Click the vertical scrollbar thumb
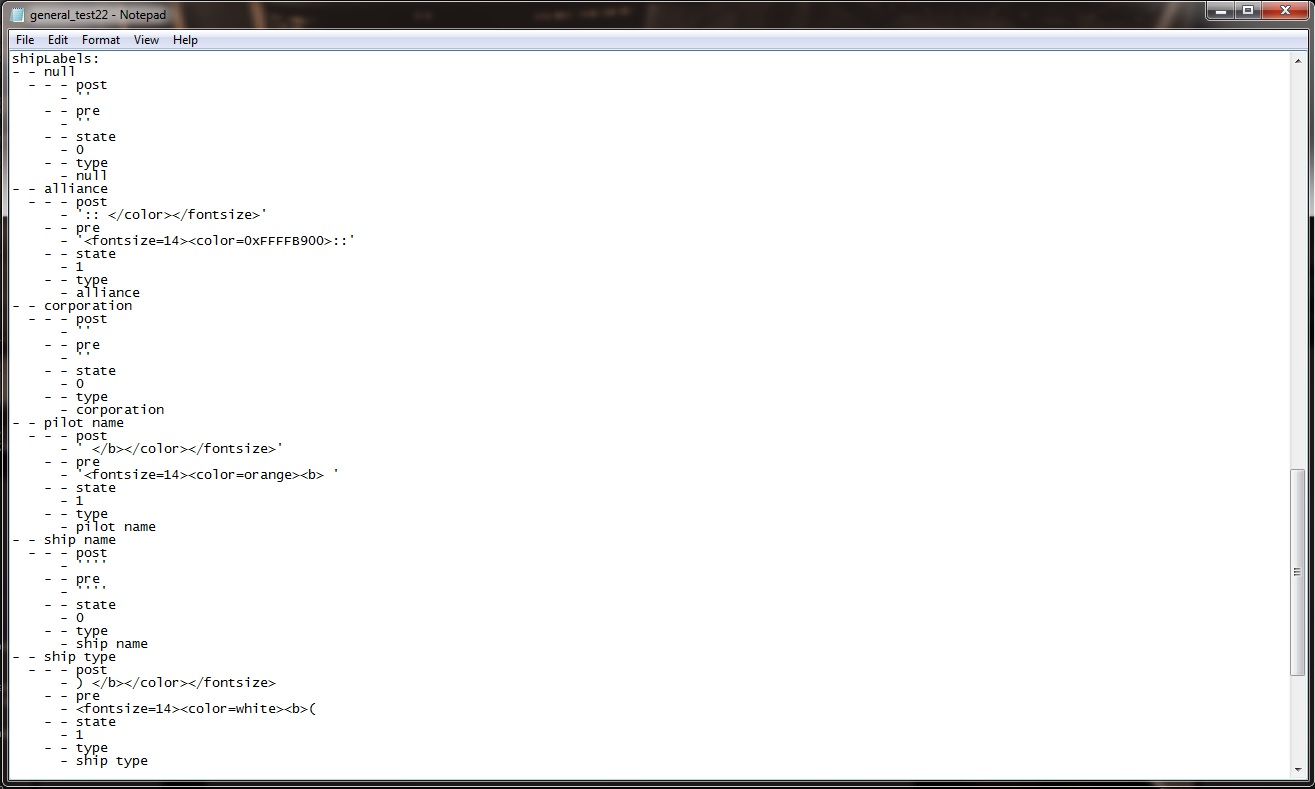Screen dimensions: 1315x789 tap(1297, 572)
